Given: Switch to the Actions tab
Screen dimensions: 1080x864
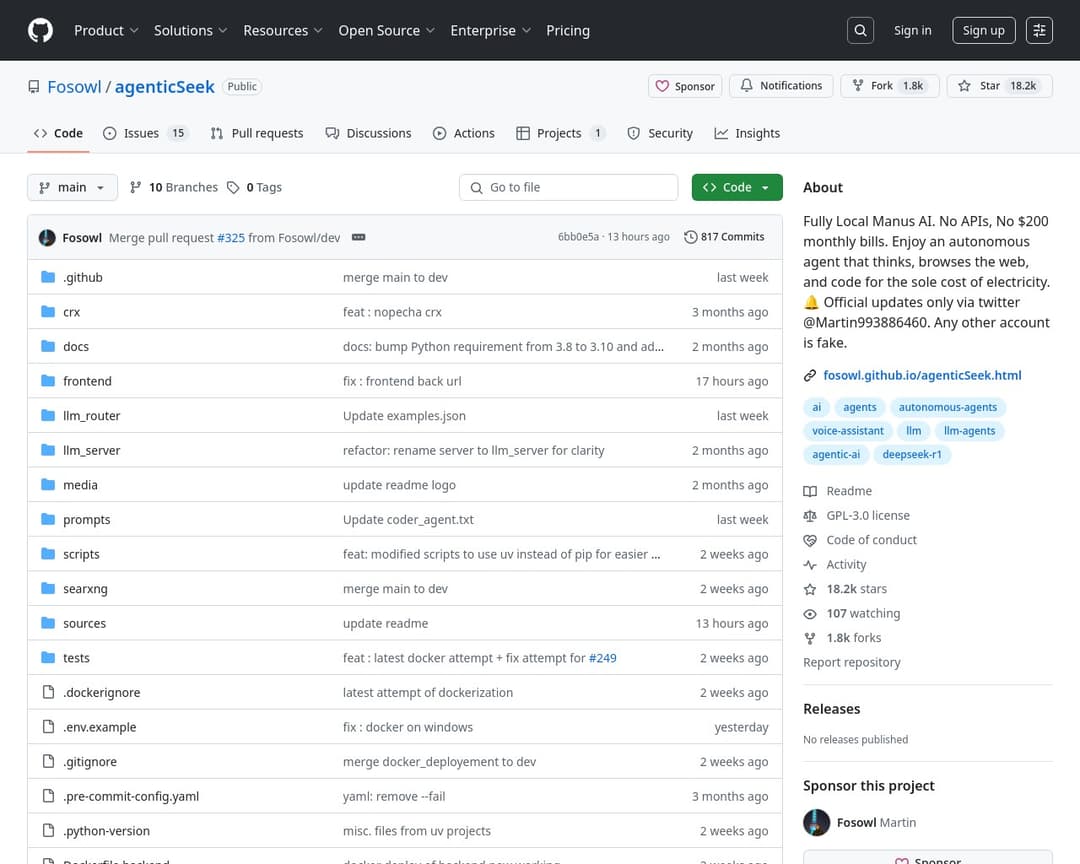Looking at the screenshot, I should [x=464, y=134].
